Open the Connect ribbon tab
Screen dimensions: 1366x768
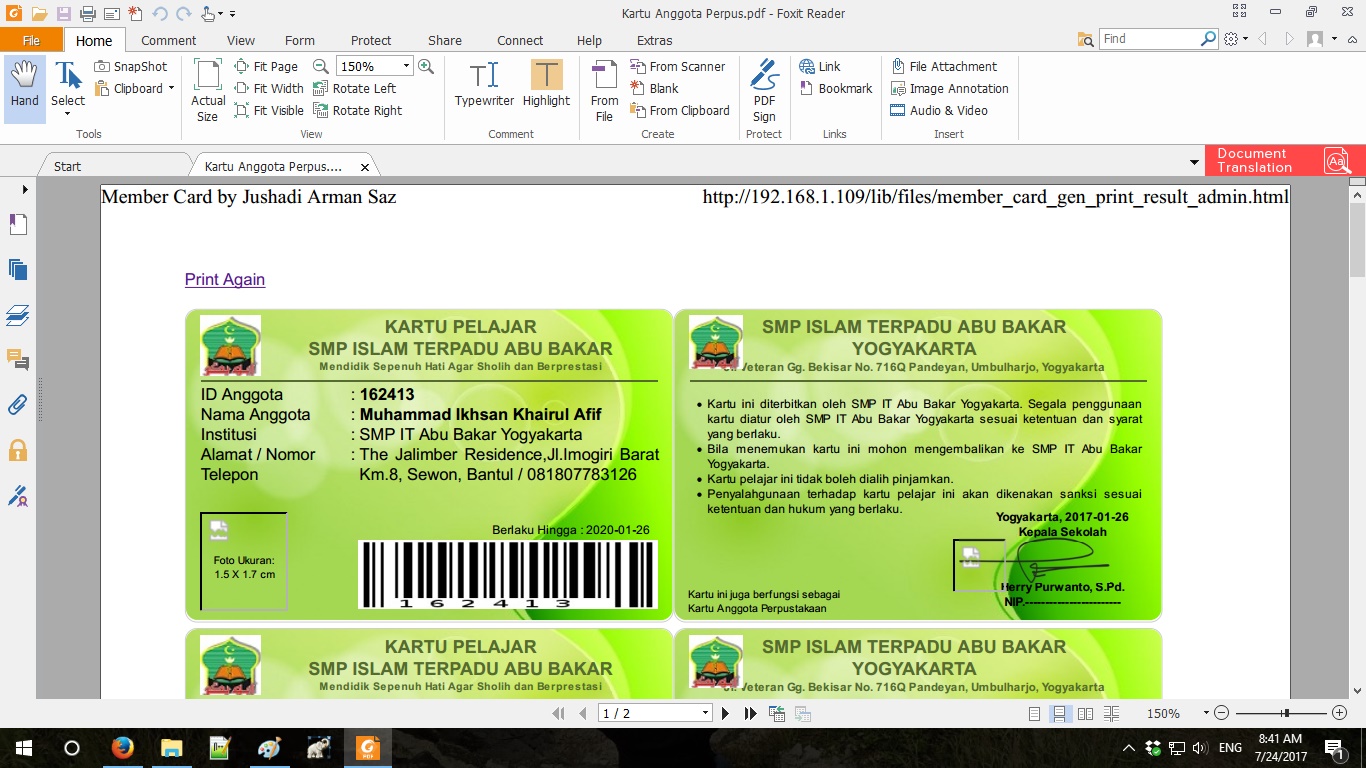coord(520,40)
